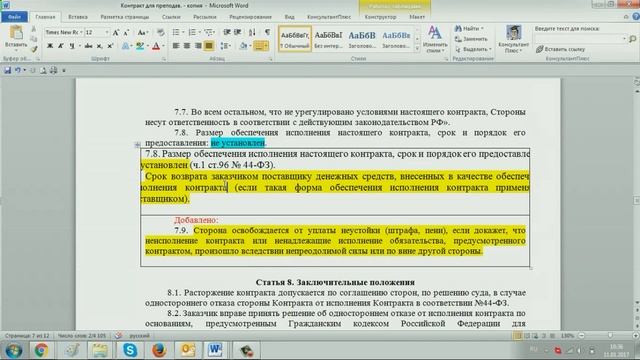Click the Decrease Indent icon
This screenshot has height=360, width=640.
click(x=227, y=32)
